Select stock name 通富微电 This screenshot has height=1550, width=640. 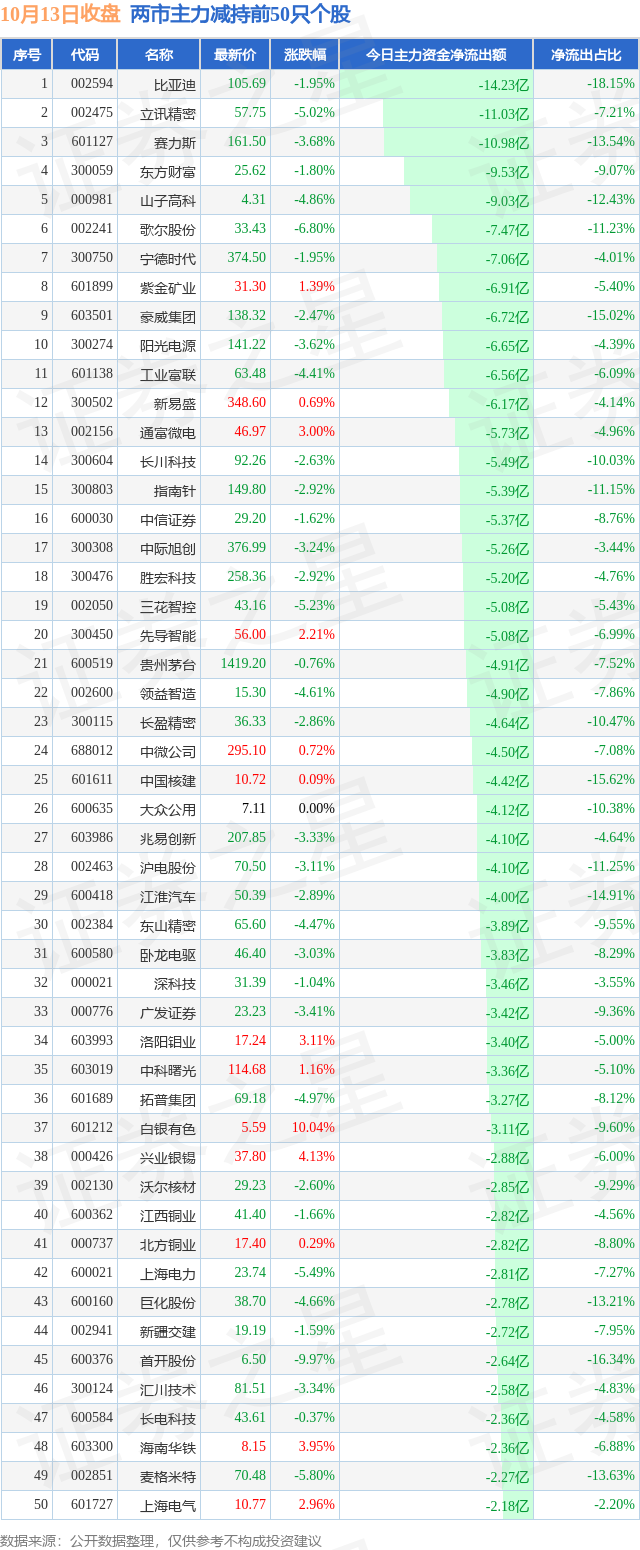point(168,433)
